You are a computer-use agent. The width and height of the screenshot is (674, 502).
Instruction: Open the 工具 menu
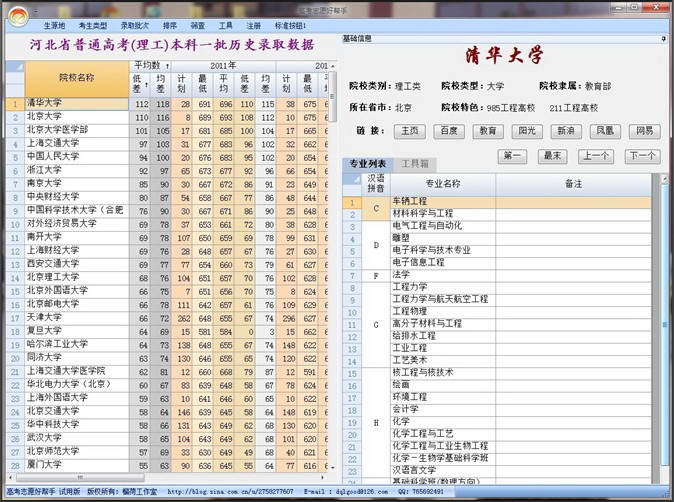(x=225, y=26)
